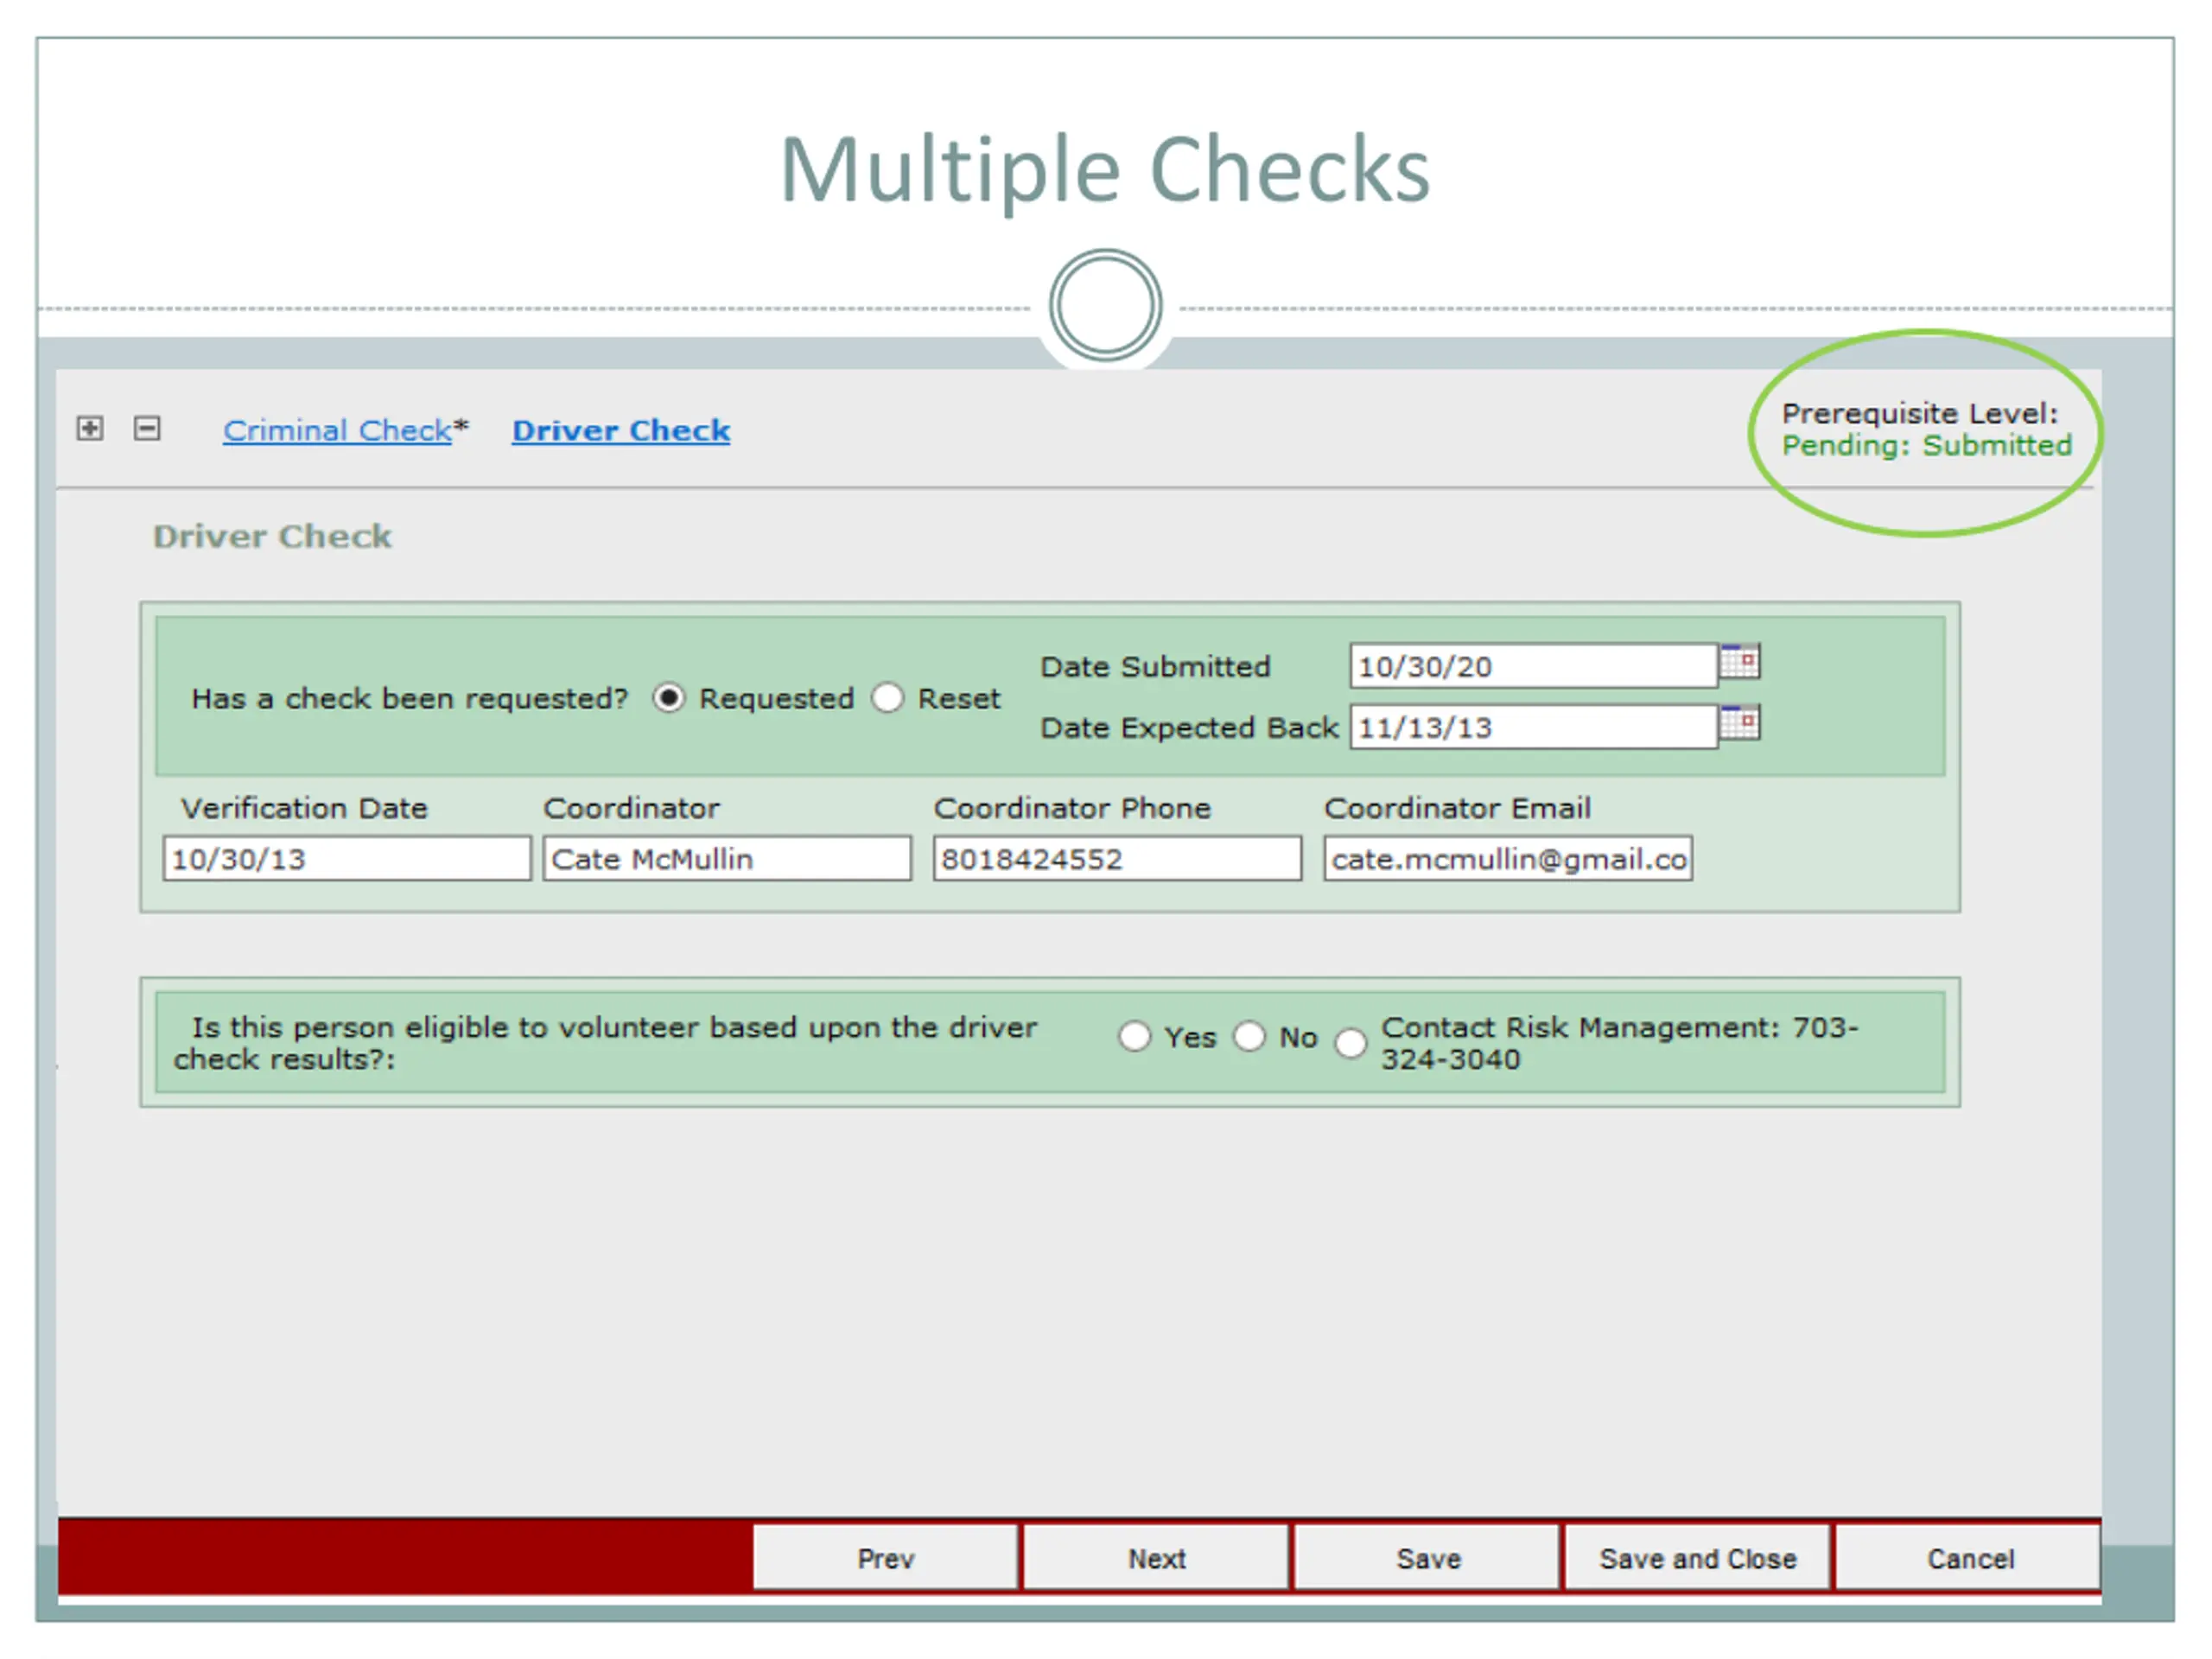This screenshot has height=1659, width=2212.
Task: Click the Next button
Action: click(x=1157, y=1558)
